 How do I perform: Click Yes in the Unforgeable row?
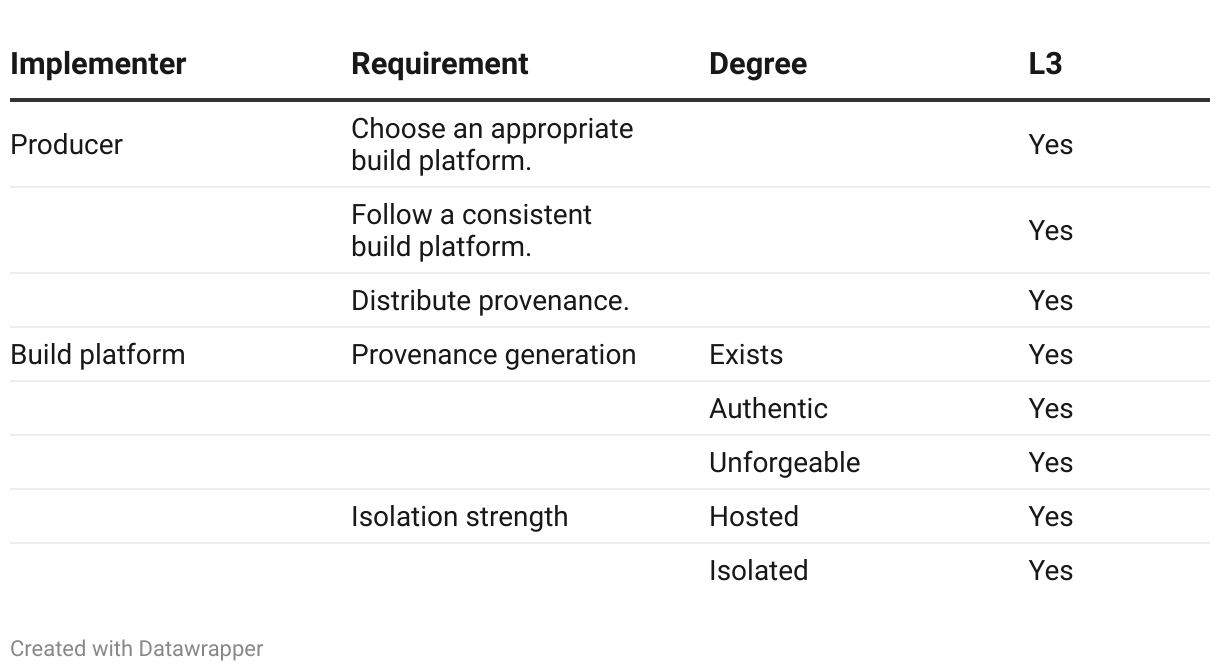1050,463
